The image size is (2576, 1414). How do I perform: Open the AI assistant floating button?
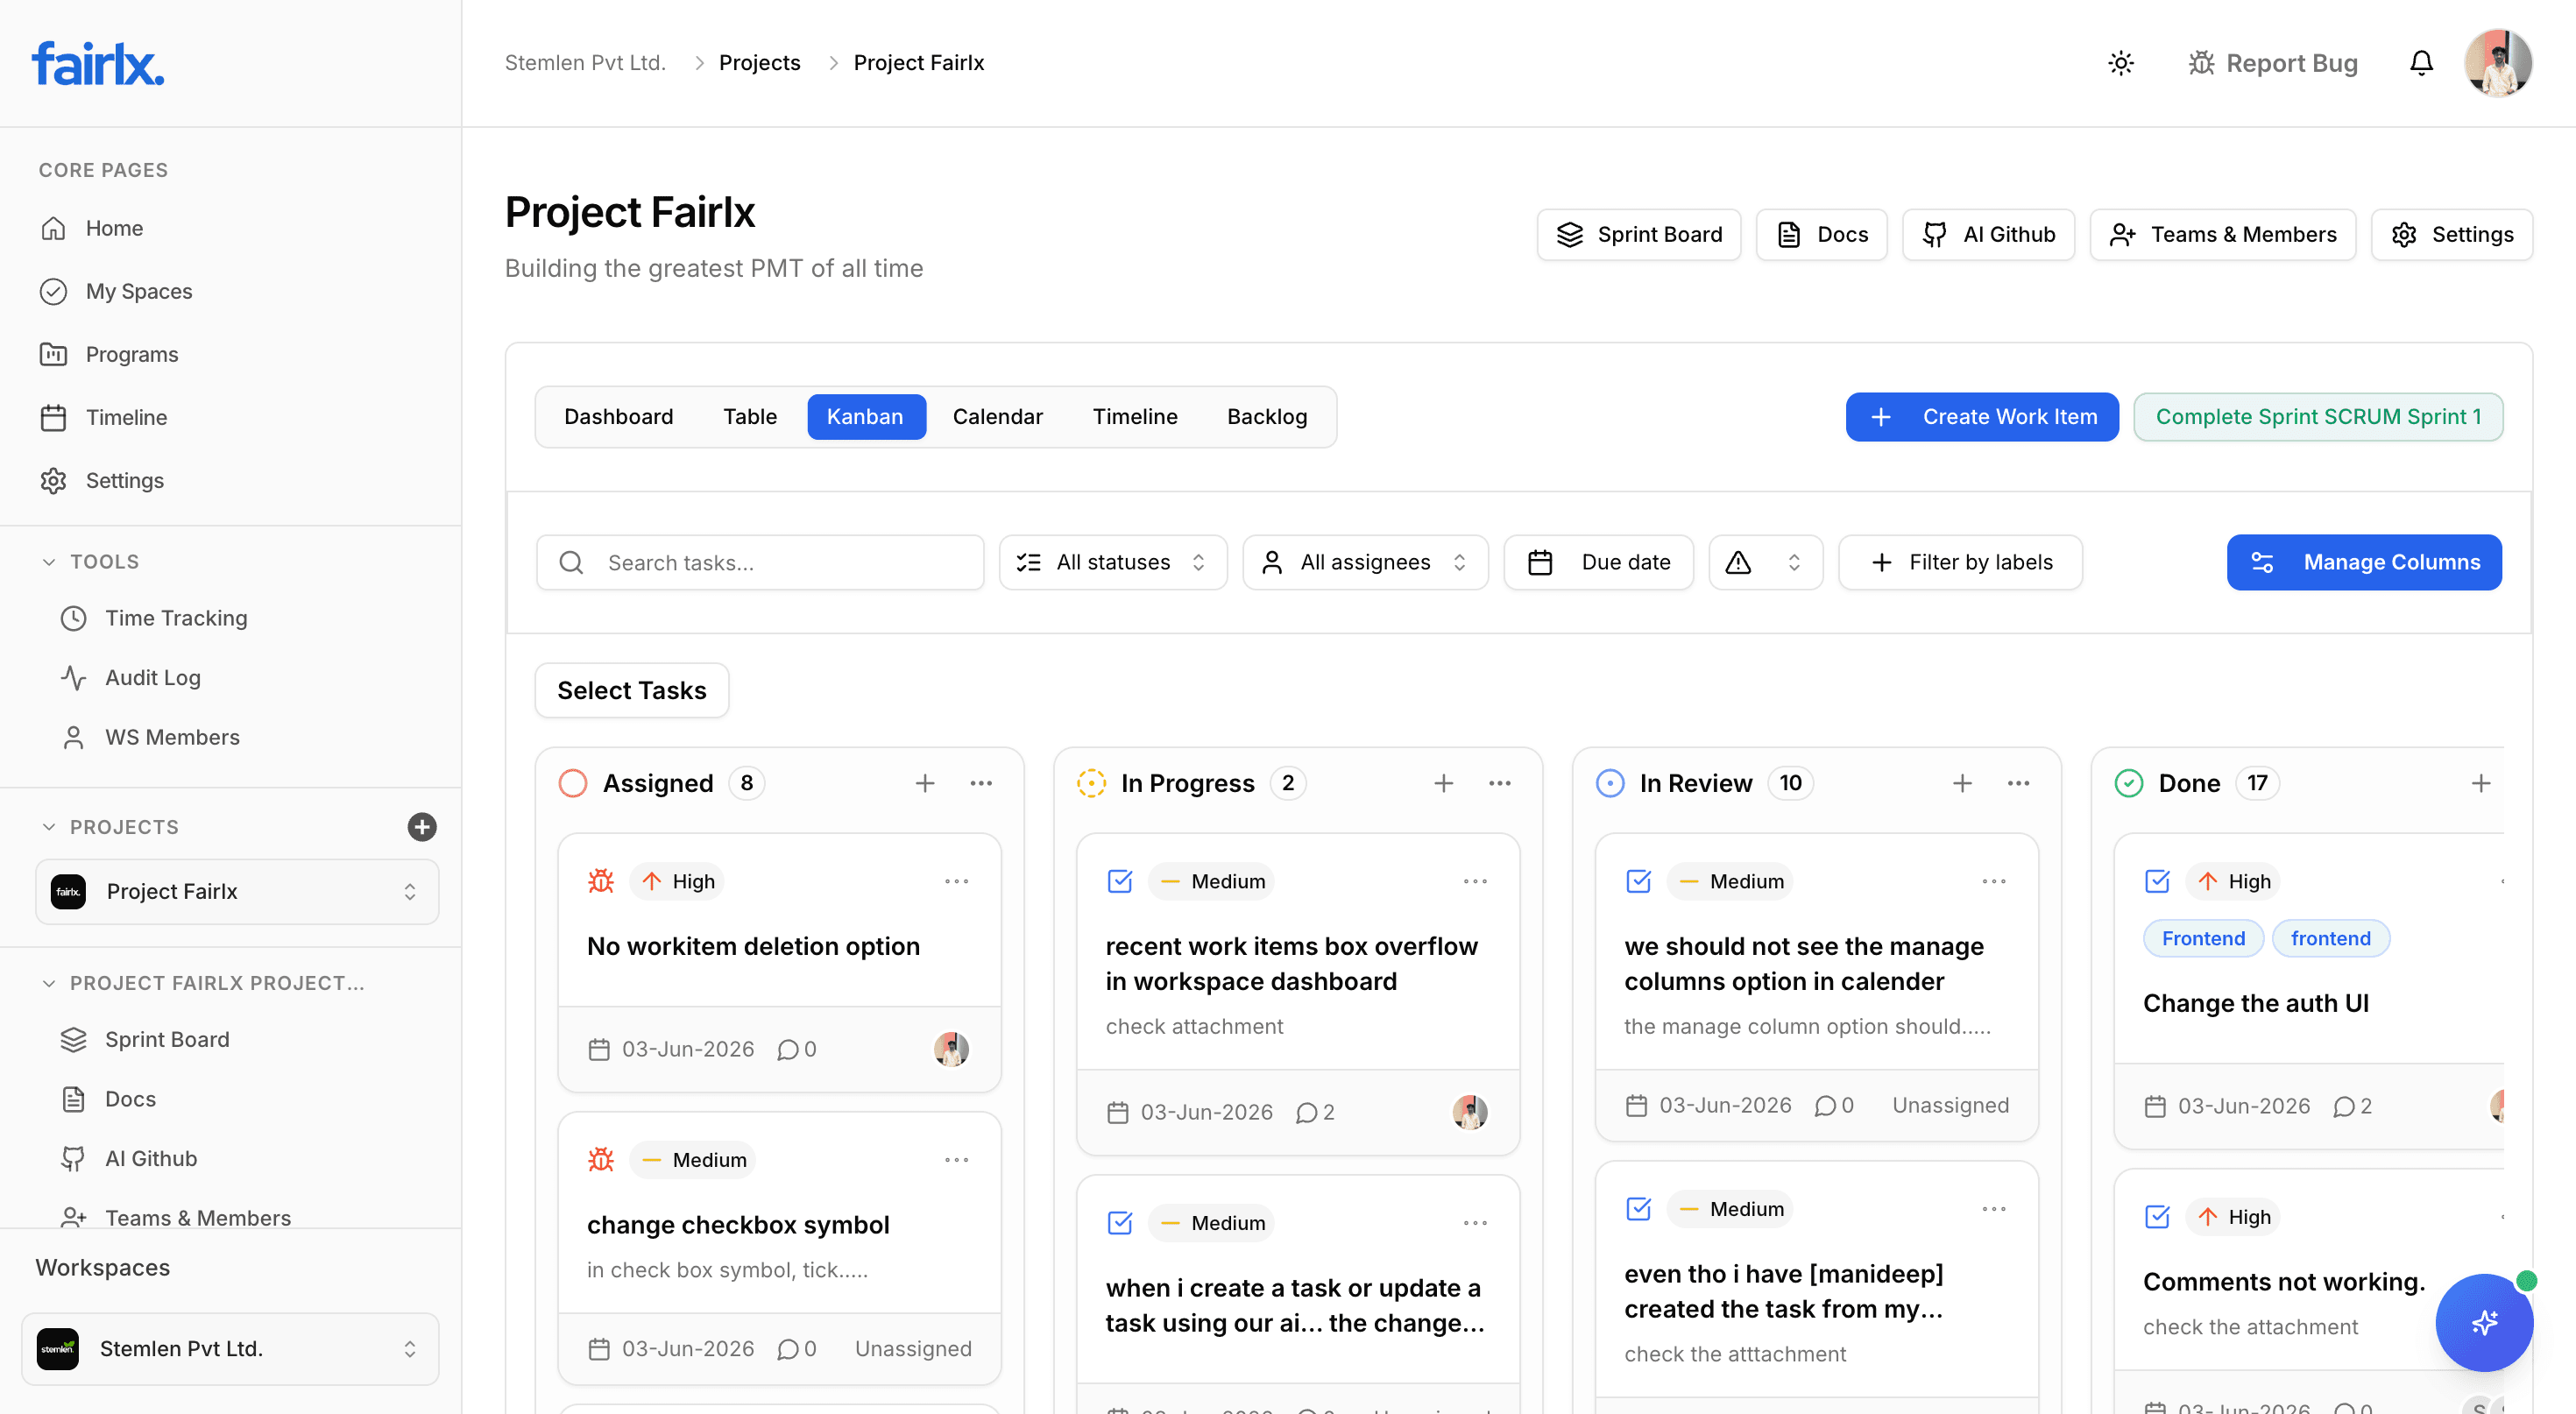[x=2484, y=1322]
